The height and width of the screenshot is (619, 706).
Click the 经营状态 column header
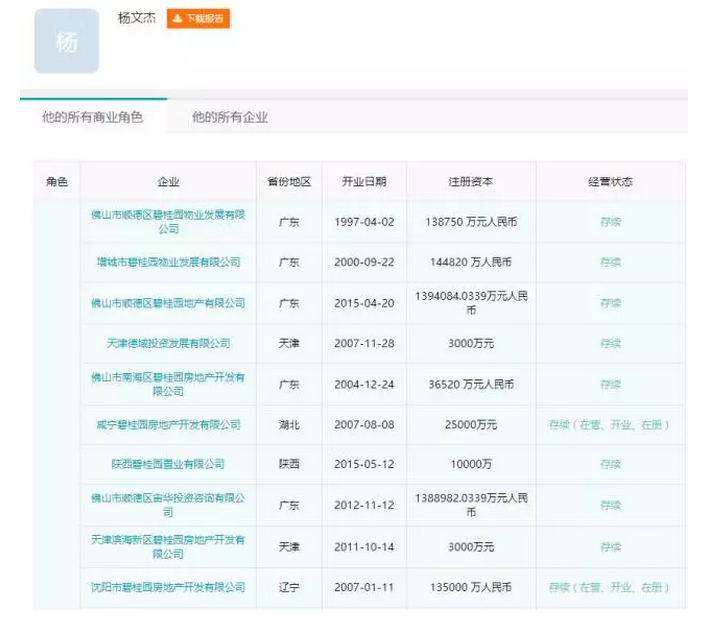click(610, 181)
